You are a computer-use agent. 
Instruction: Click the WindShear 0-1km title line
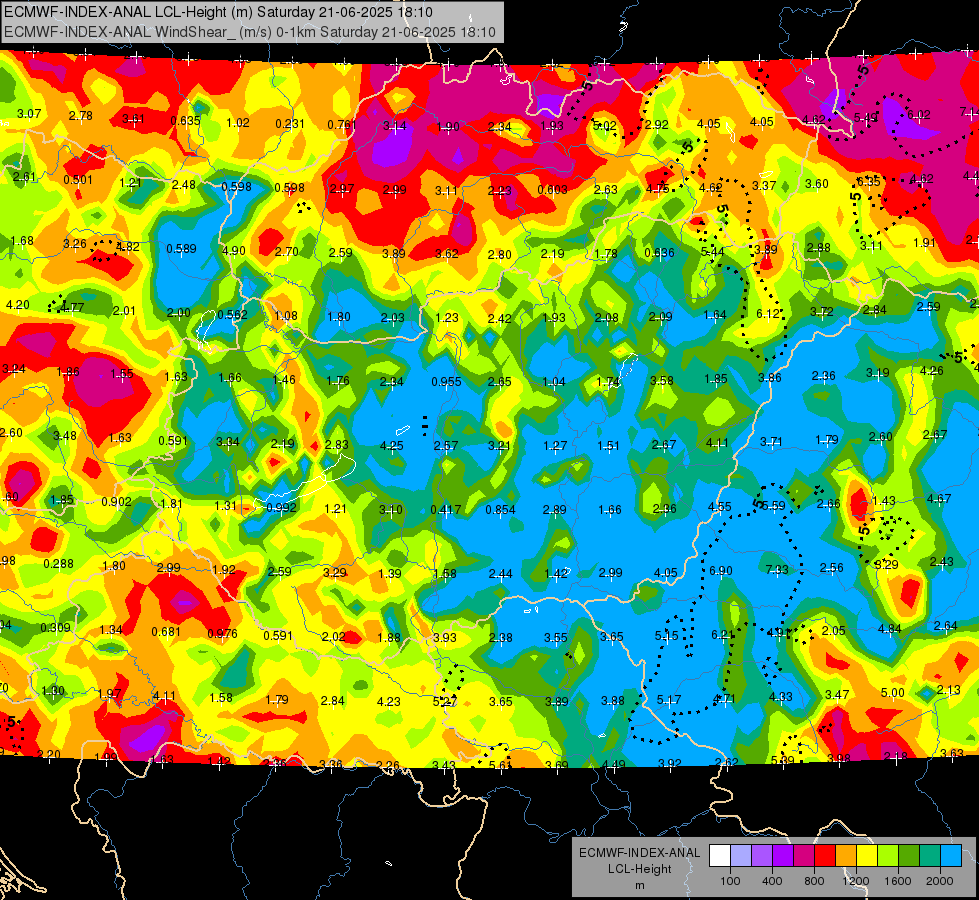point(250,32)
